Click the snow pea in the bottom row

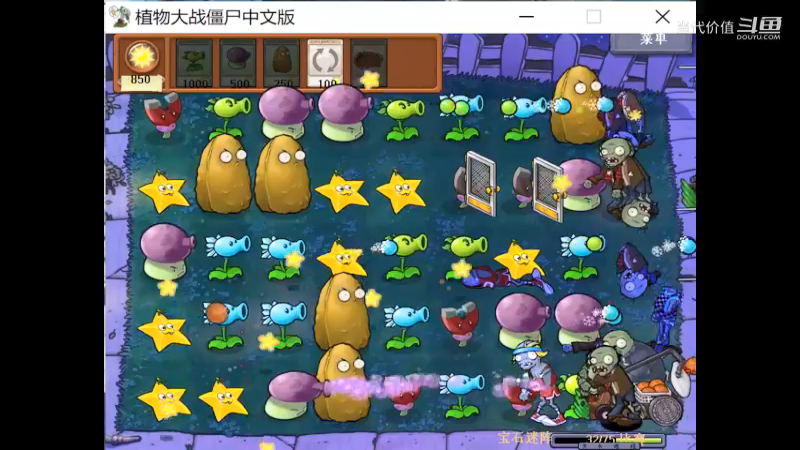tap(462, 394)
